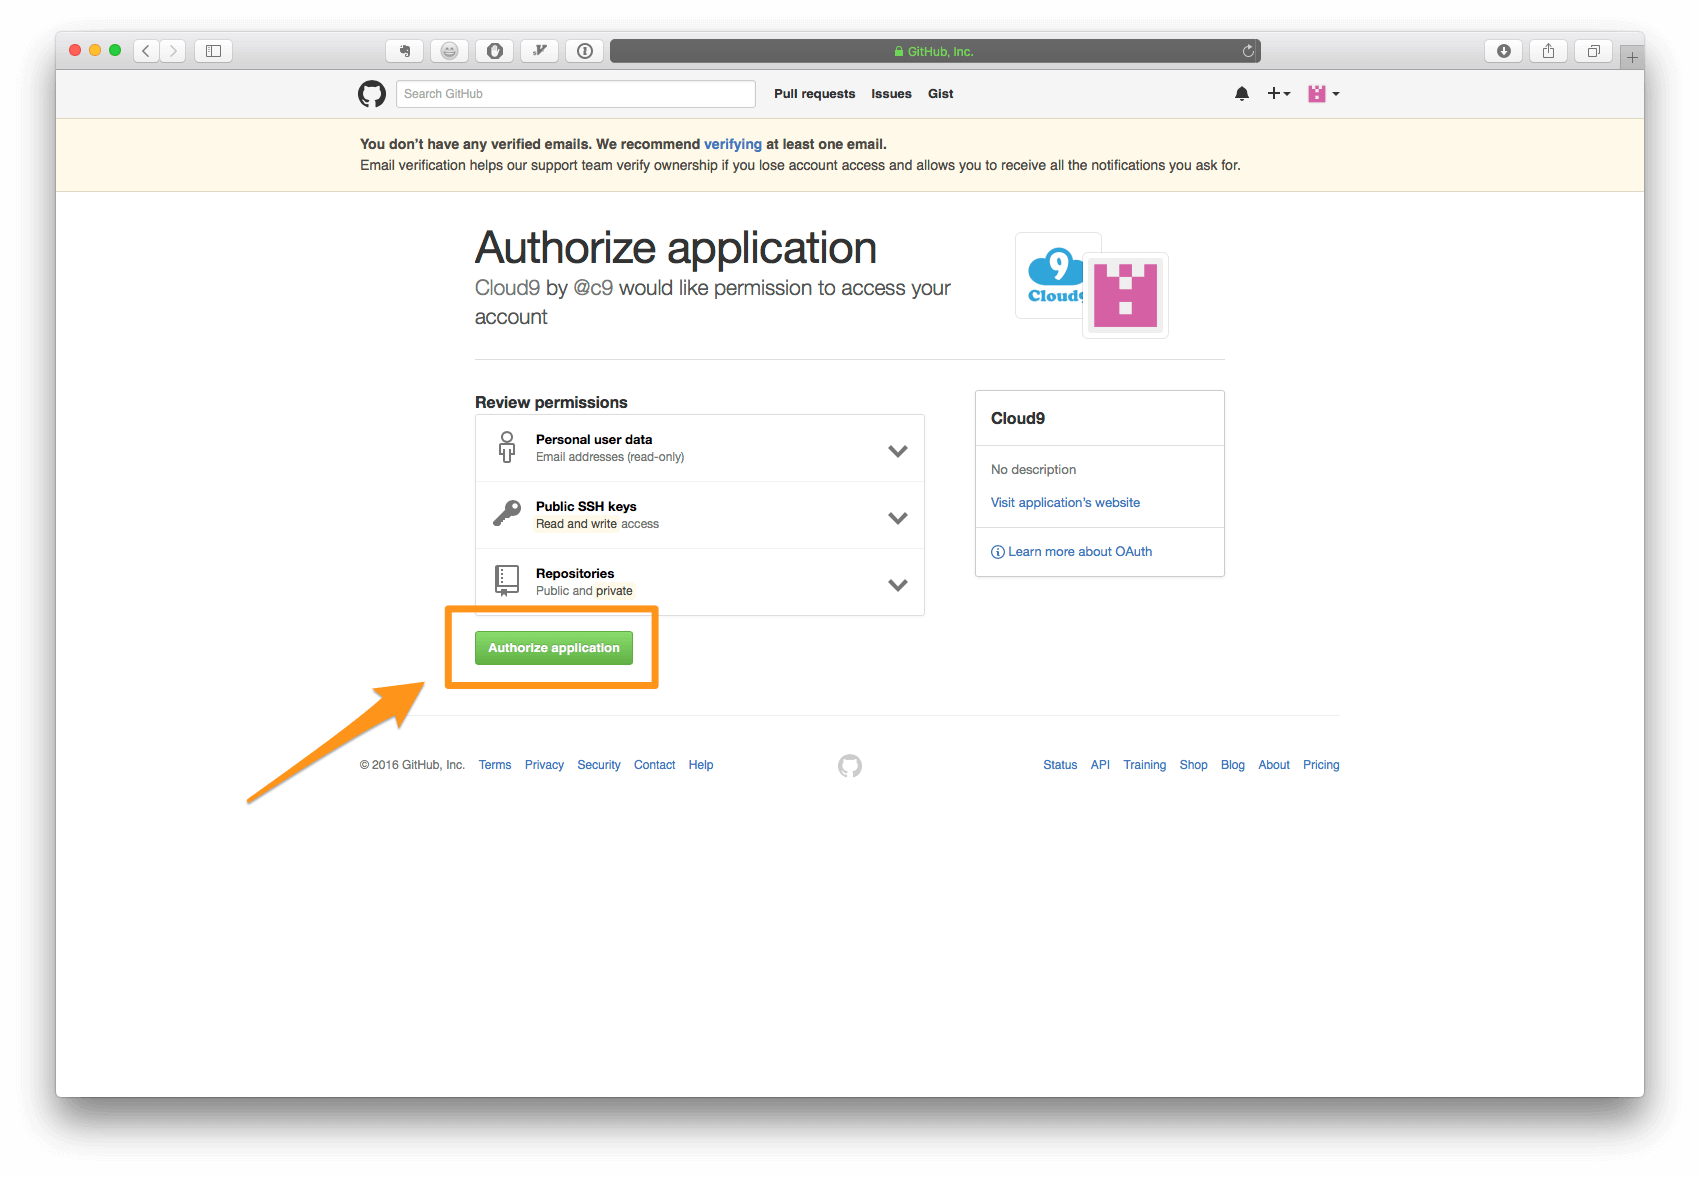Image resolution: width=1700 pixels, height=1177 pixels.
Task: Open the notifications bell icon
Action: 1242,94
